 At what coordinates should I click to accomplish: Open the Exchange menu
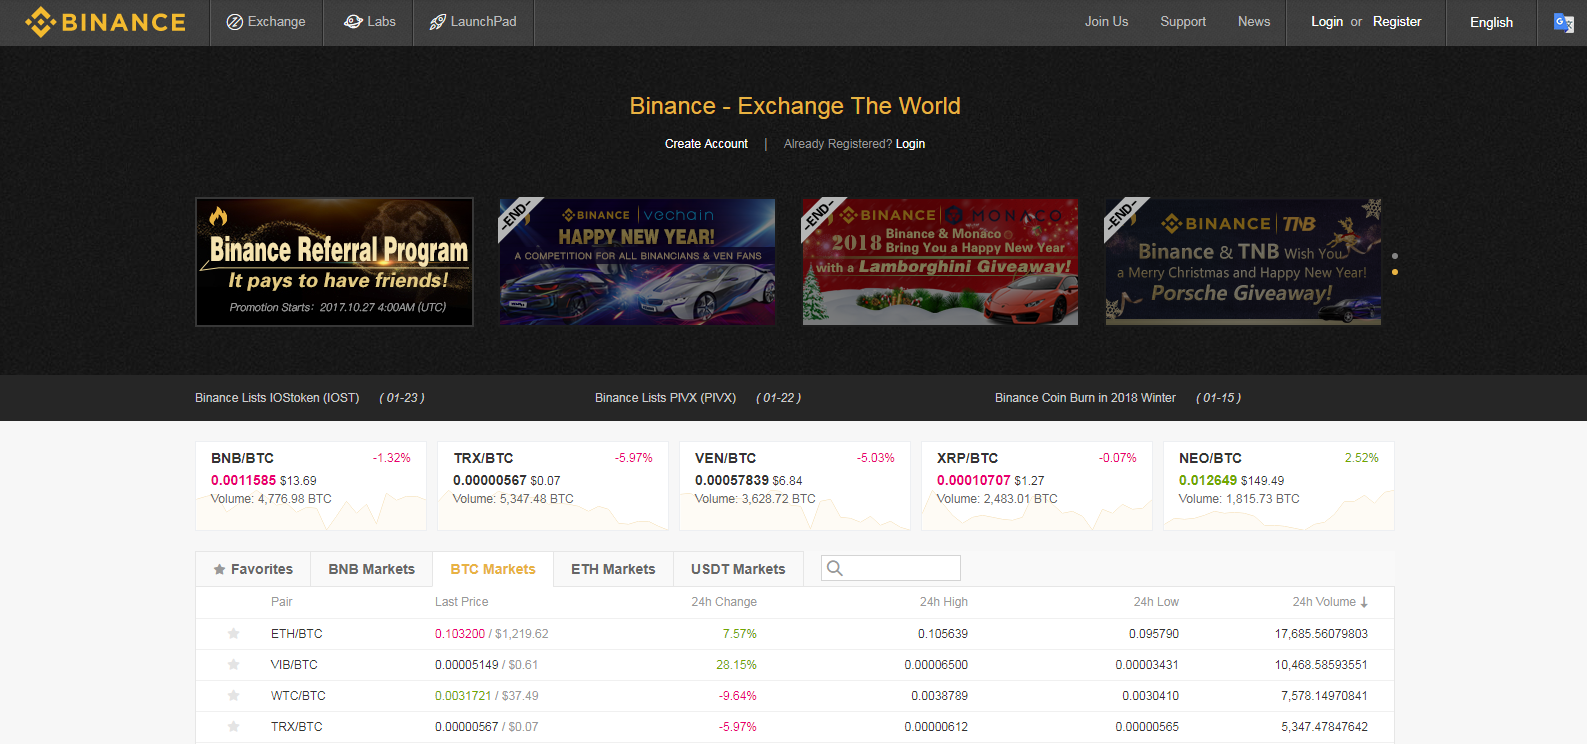(266, 22)
